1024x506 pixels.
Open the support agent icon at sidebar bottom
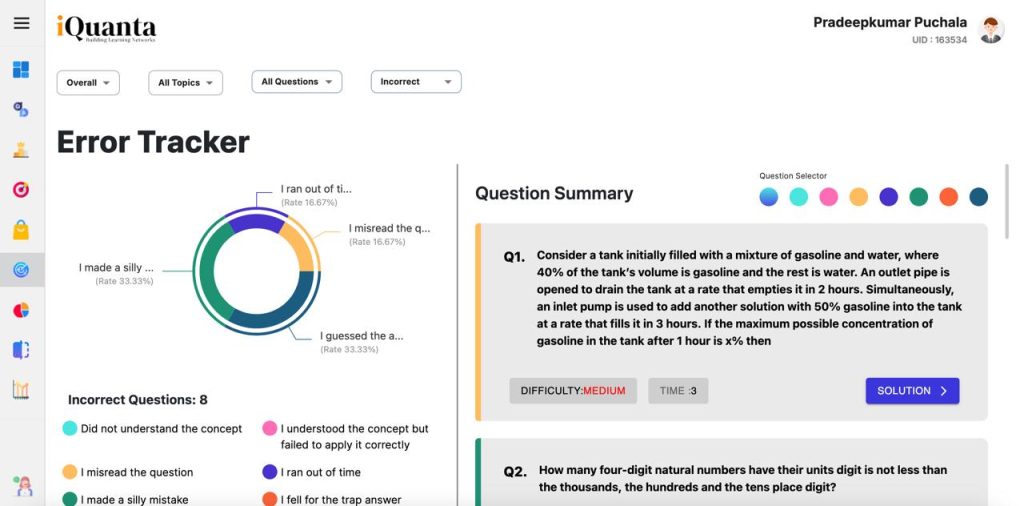click(22, 486)
